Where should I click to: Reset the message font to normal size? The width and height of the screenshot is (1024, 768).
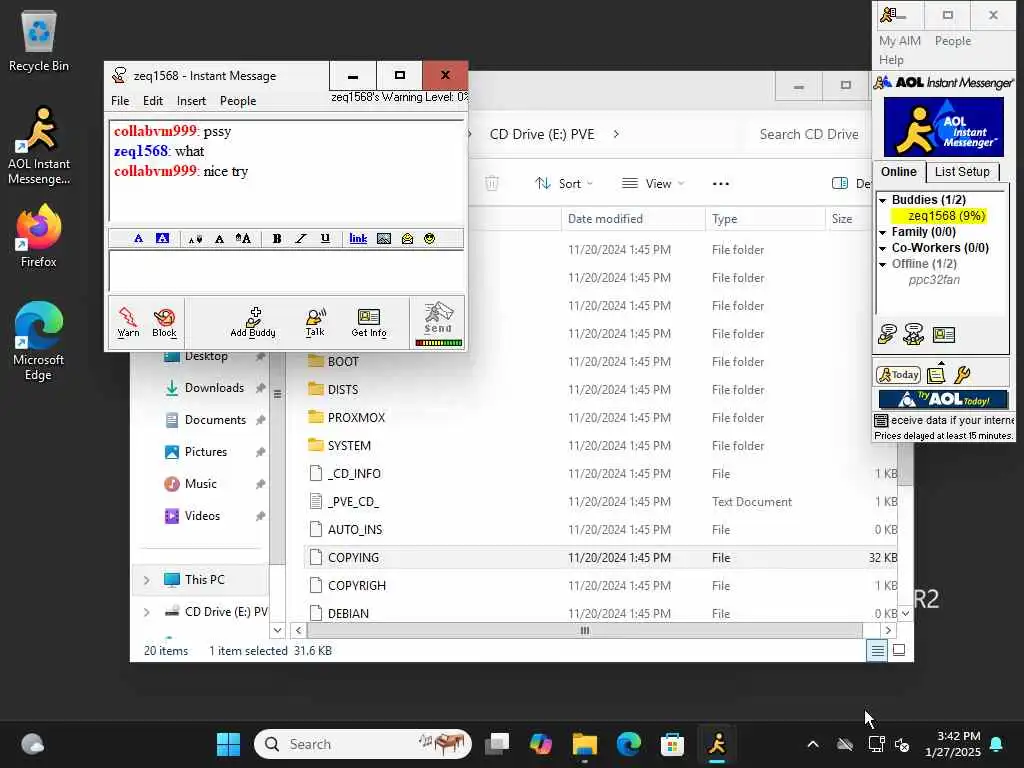point(219,239)
